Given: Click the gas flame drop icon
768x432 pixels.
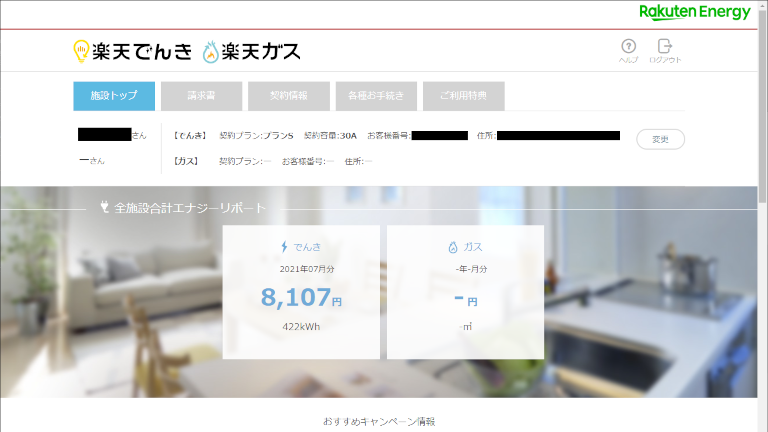Looking at the screenshot, I should click(453, 247).
